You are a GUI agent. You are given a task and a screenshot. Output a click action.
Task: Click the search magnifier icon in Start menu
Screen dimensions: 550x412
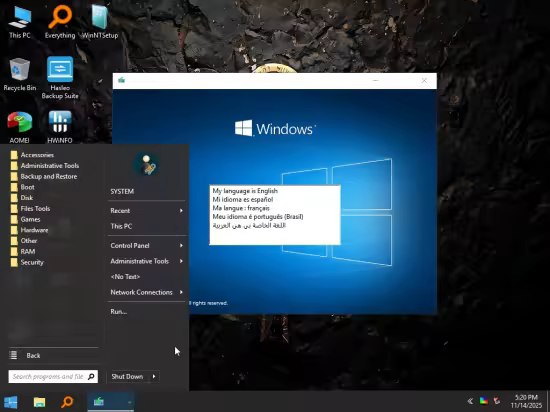(x=91, y=377)
